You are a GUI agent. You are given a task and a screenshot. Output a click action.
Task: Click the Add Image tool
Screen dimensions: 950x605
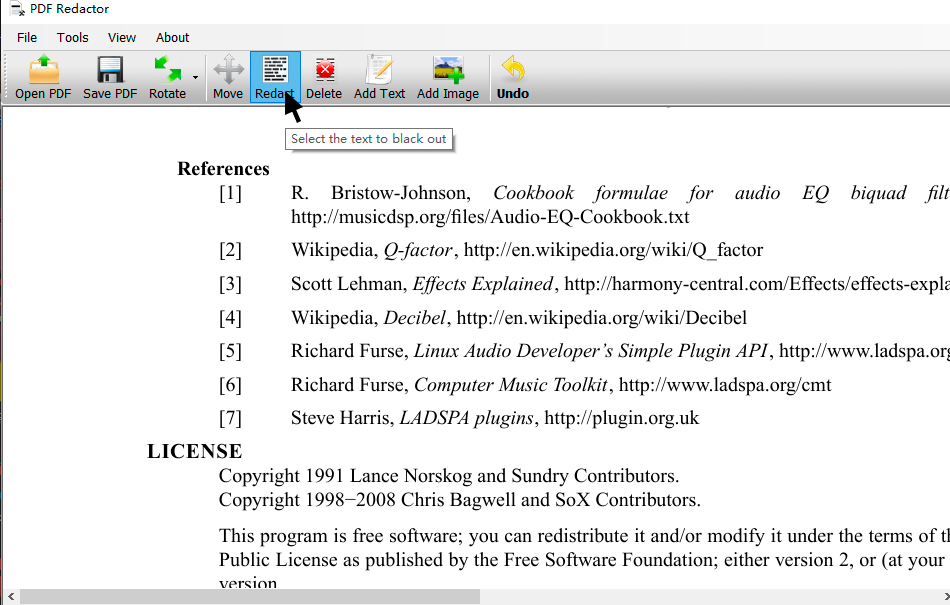448,77
